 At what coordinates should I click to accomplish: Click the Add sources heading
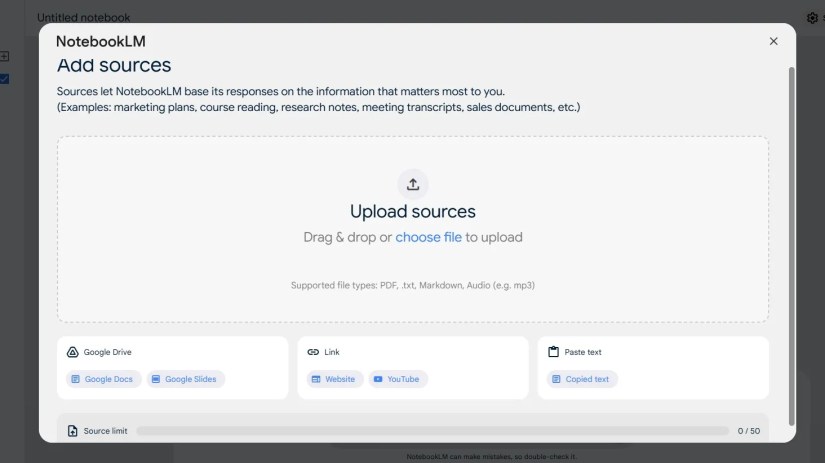pos(114,65)
